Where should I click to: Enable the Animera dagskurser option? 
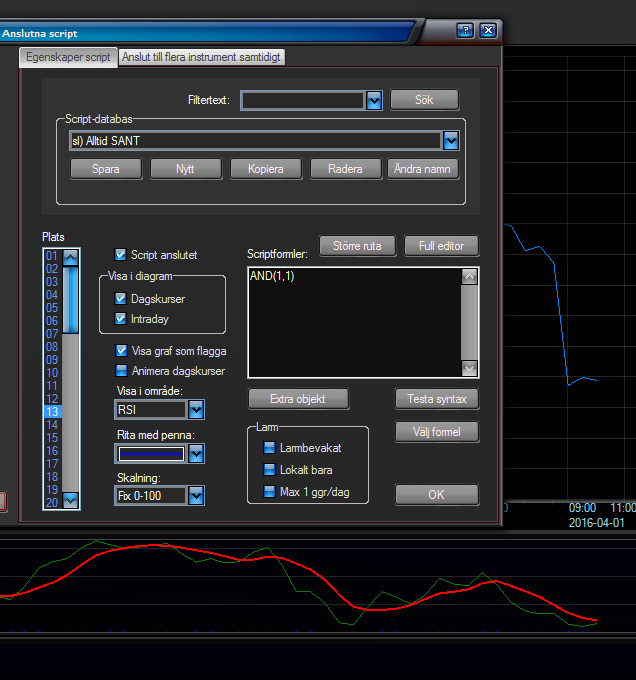[x=121, y=371]
